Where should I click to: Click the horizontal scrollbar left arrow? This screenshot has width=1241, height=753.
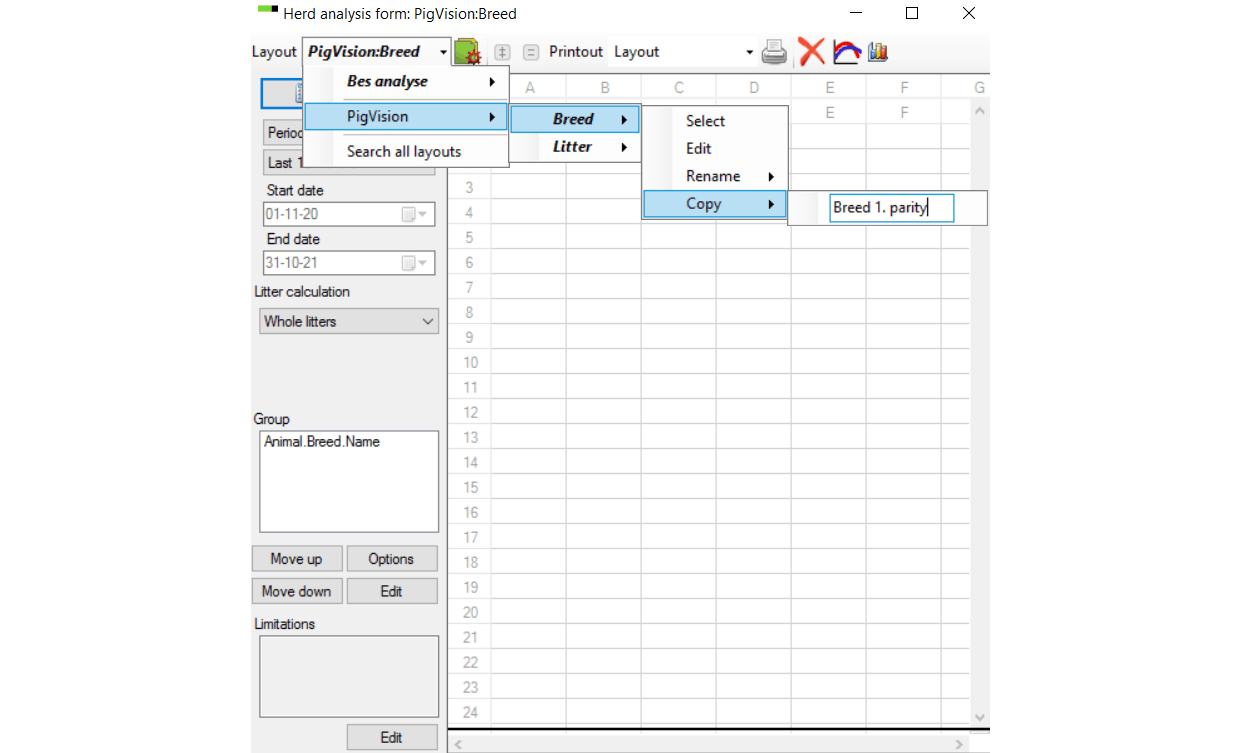[458, 744]
